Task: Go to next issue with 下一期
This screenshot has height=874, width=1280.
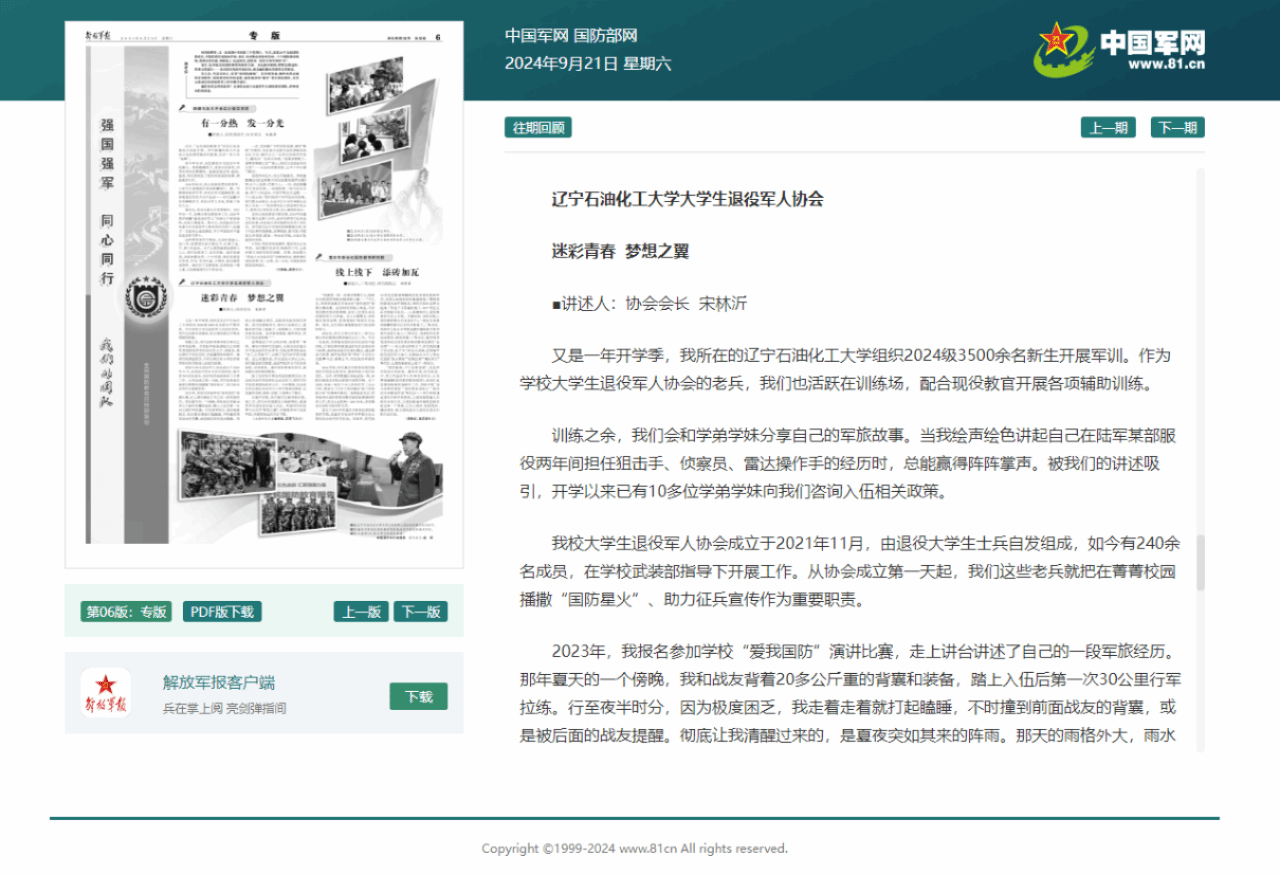Action: 1177,127
